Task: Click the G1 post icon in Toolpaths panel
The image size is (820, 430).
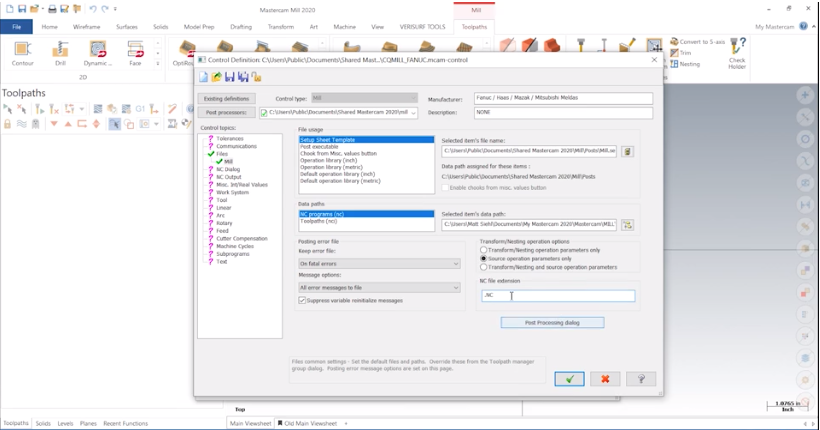Action: 140,109
